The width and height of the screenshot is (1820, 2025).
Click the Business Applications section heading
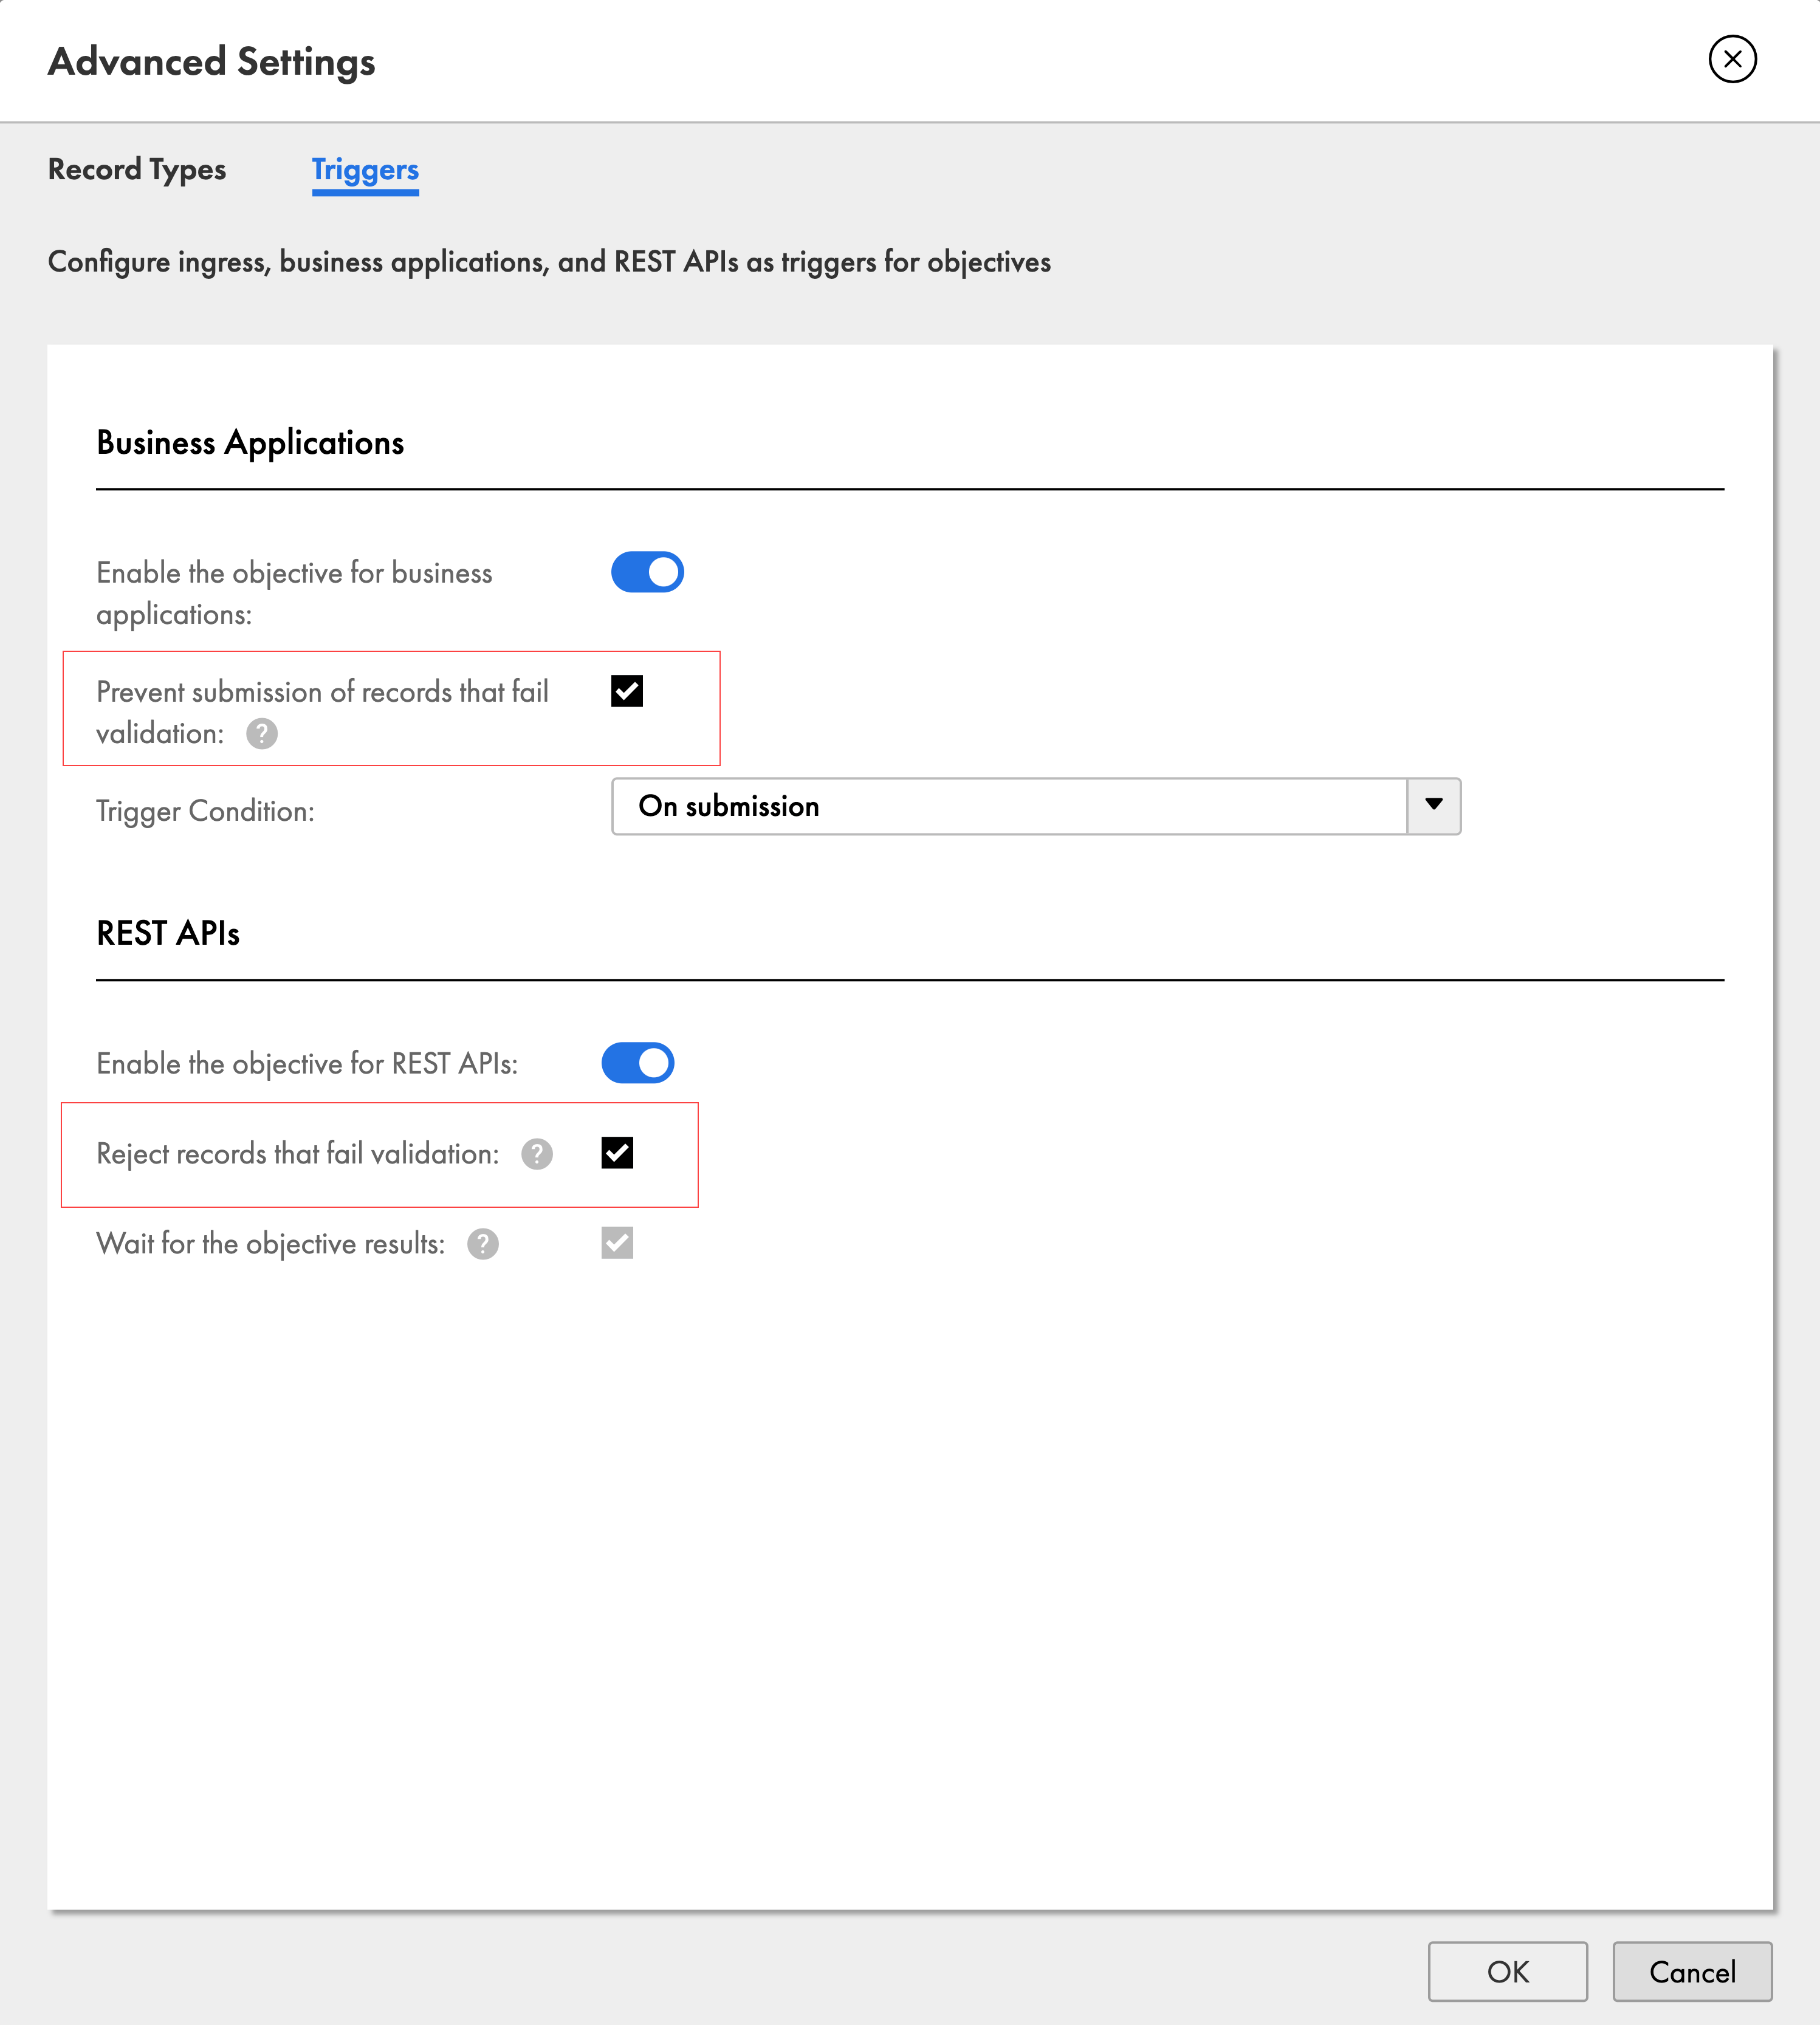250,443
